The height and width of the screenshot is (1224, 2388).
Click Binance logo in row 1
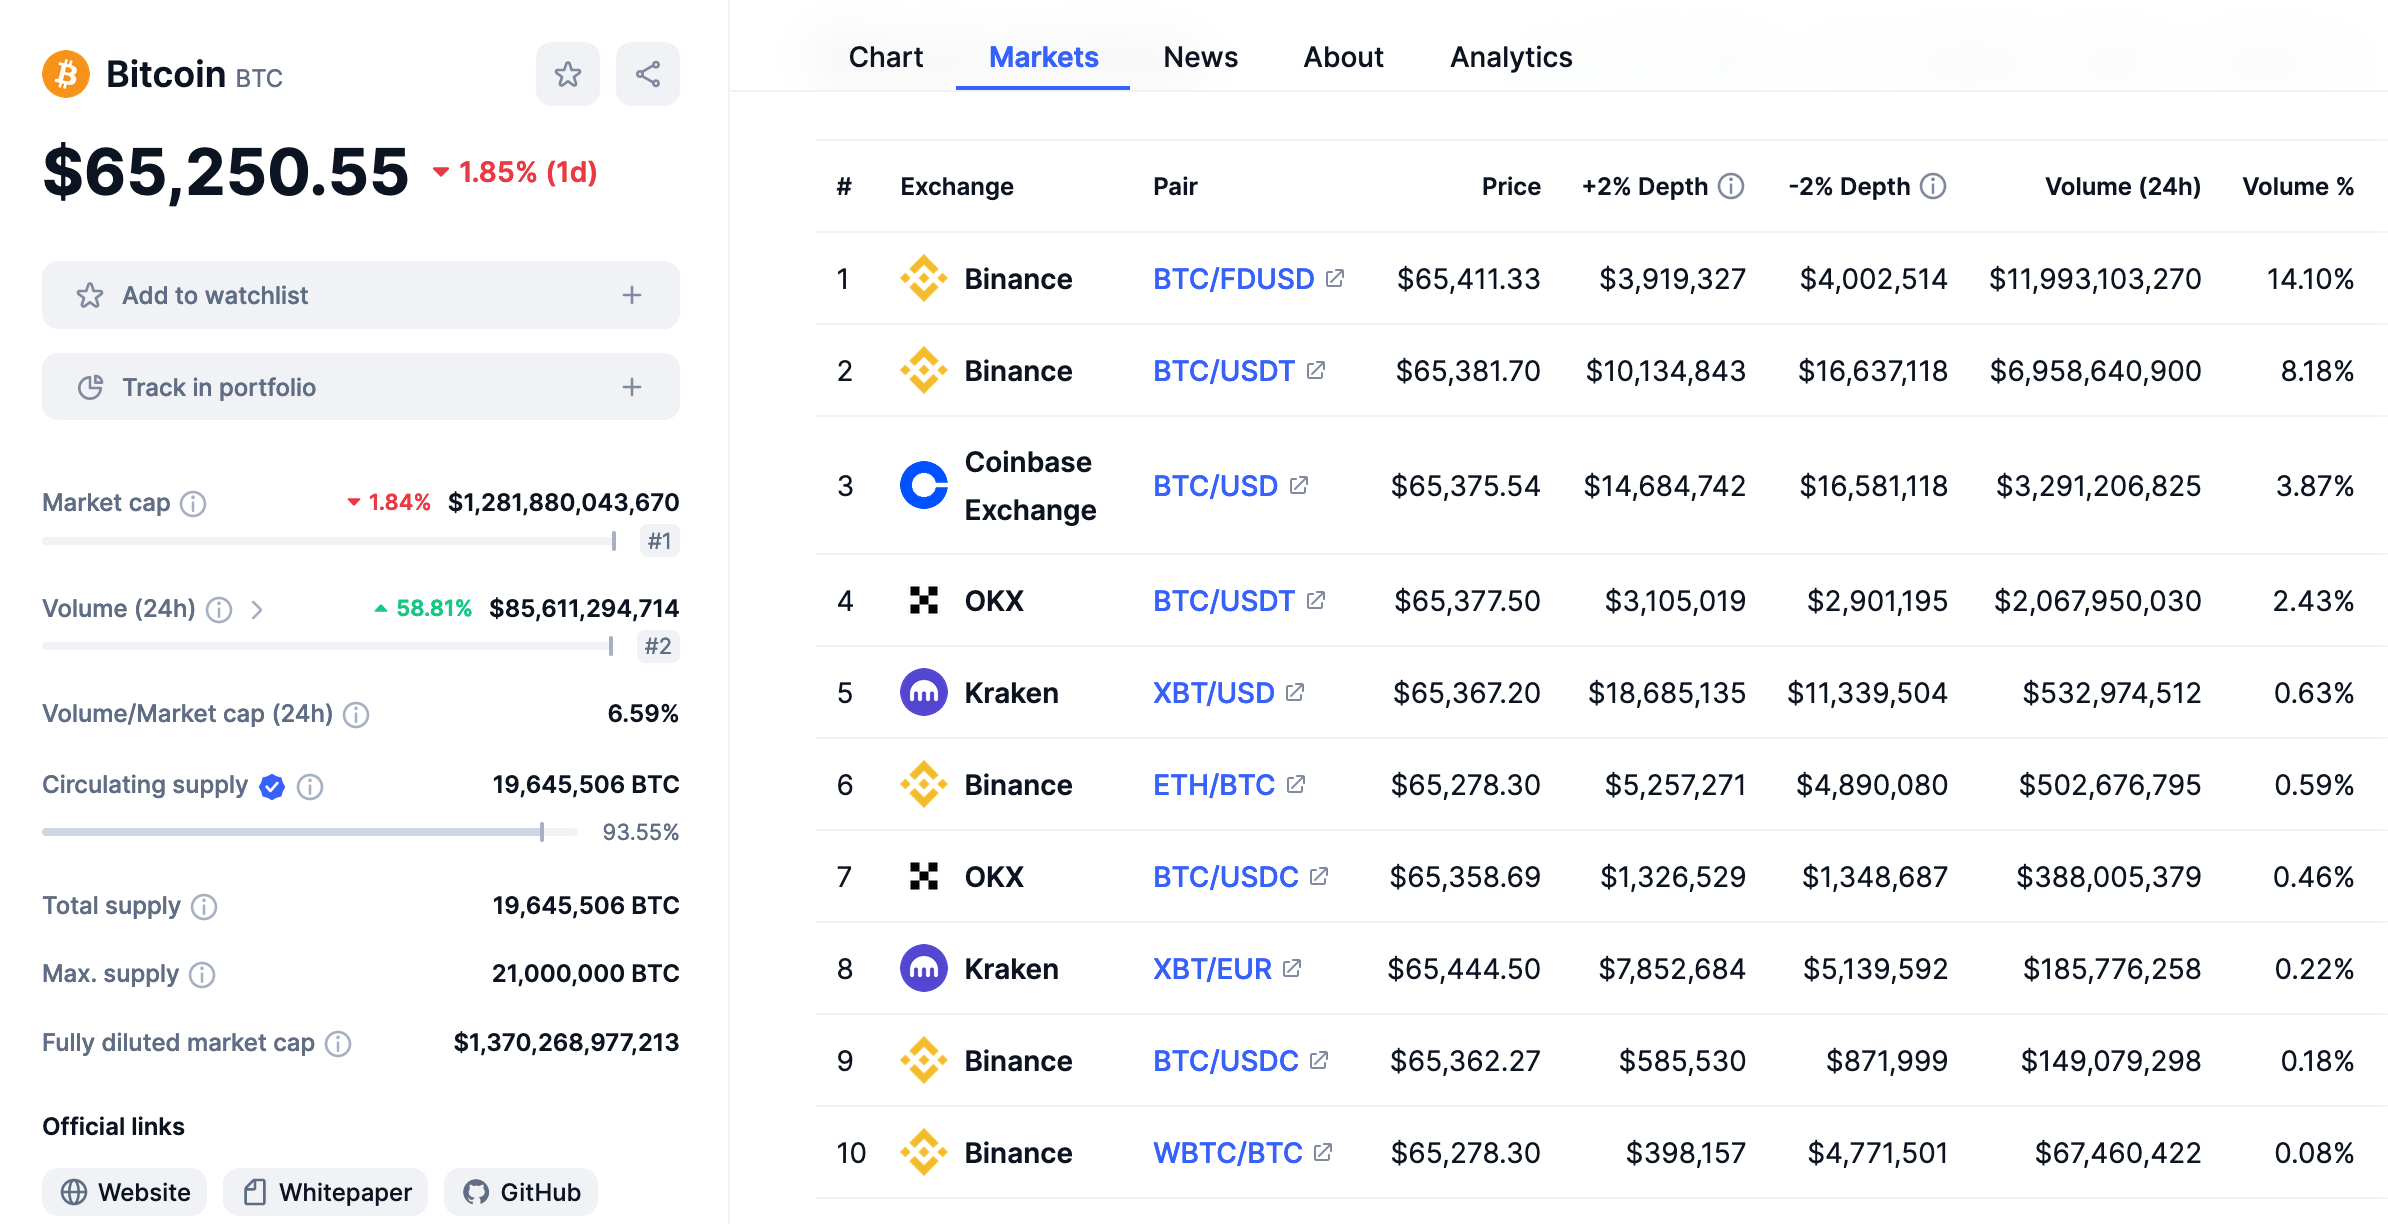point(924,278)
